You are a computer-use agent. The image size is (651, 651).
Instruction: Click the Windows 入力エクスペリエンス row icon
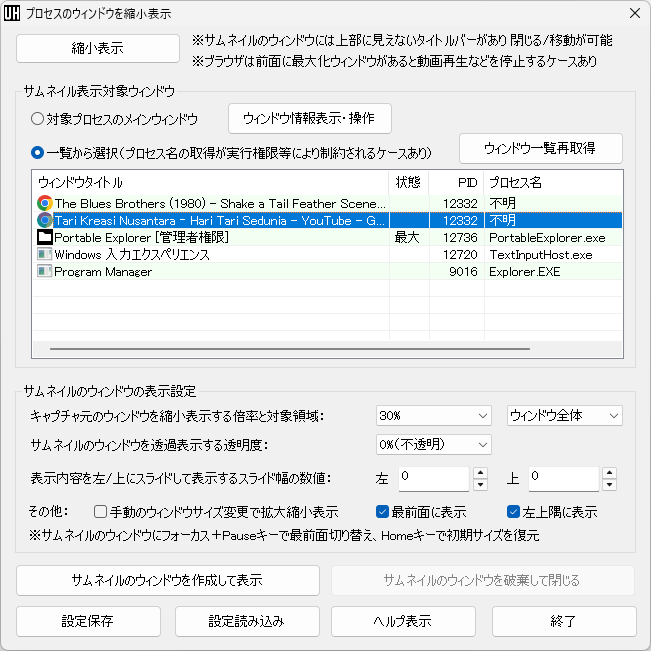click(x=44, y=255)
